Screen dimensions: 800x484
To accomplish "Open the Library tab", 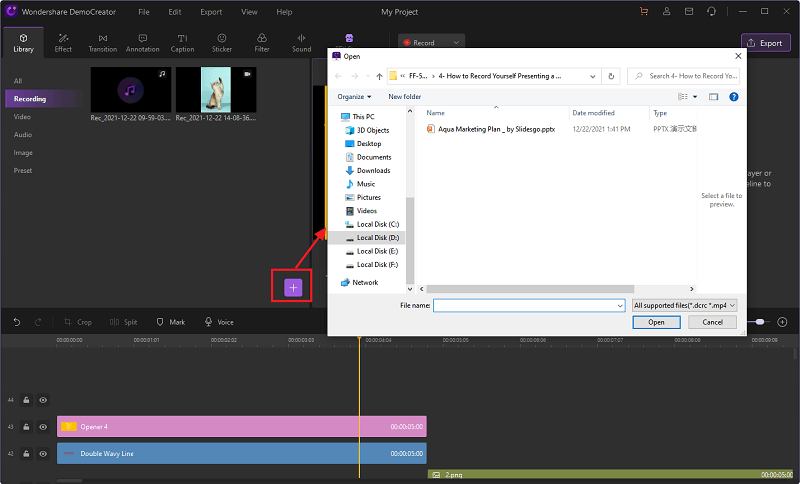I will click(23, 43).
